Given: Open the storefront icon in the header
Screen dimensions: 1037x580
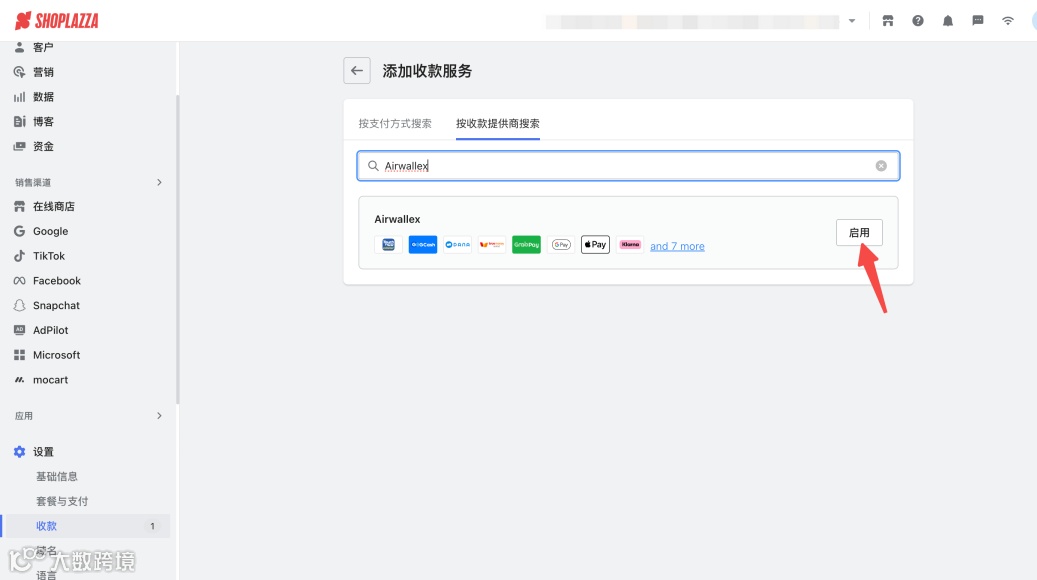Looking at the screenshot, I should (888, 21).
